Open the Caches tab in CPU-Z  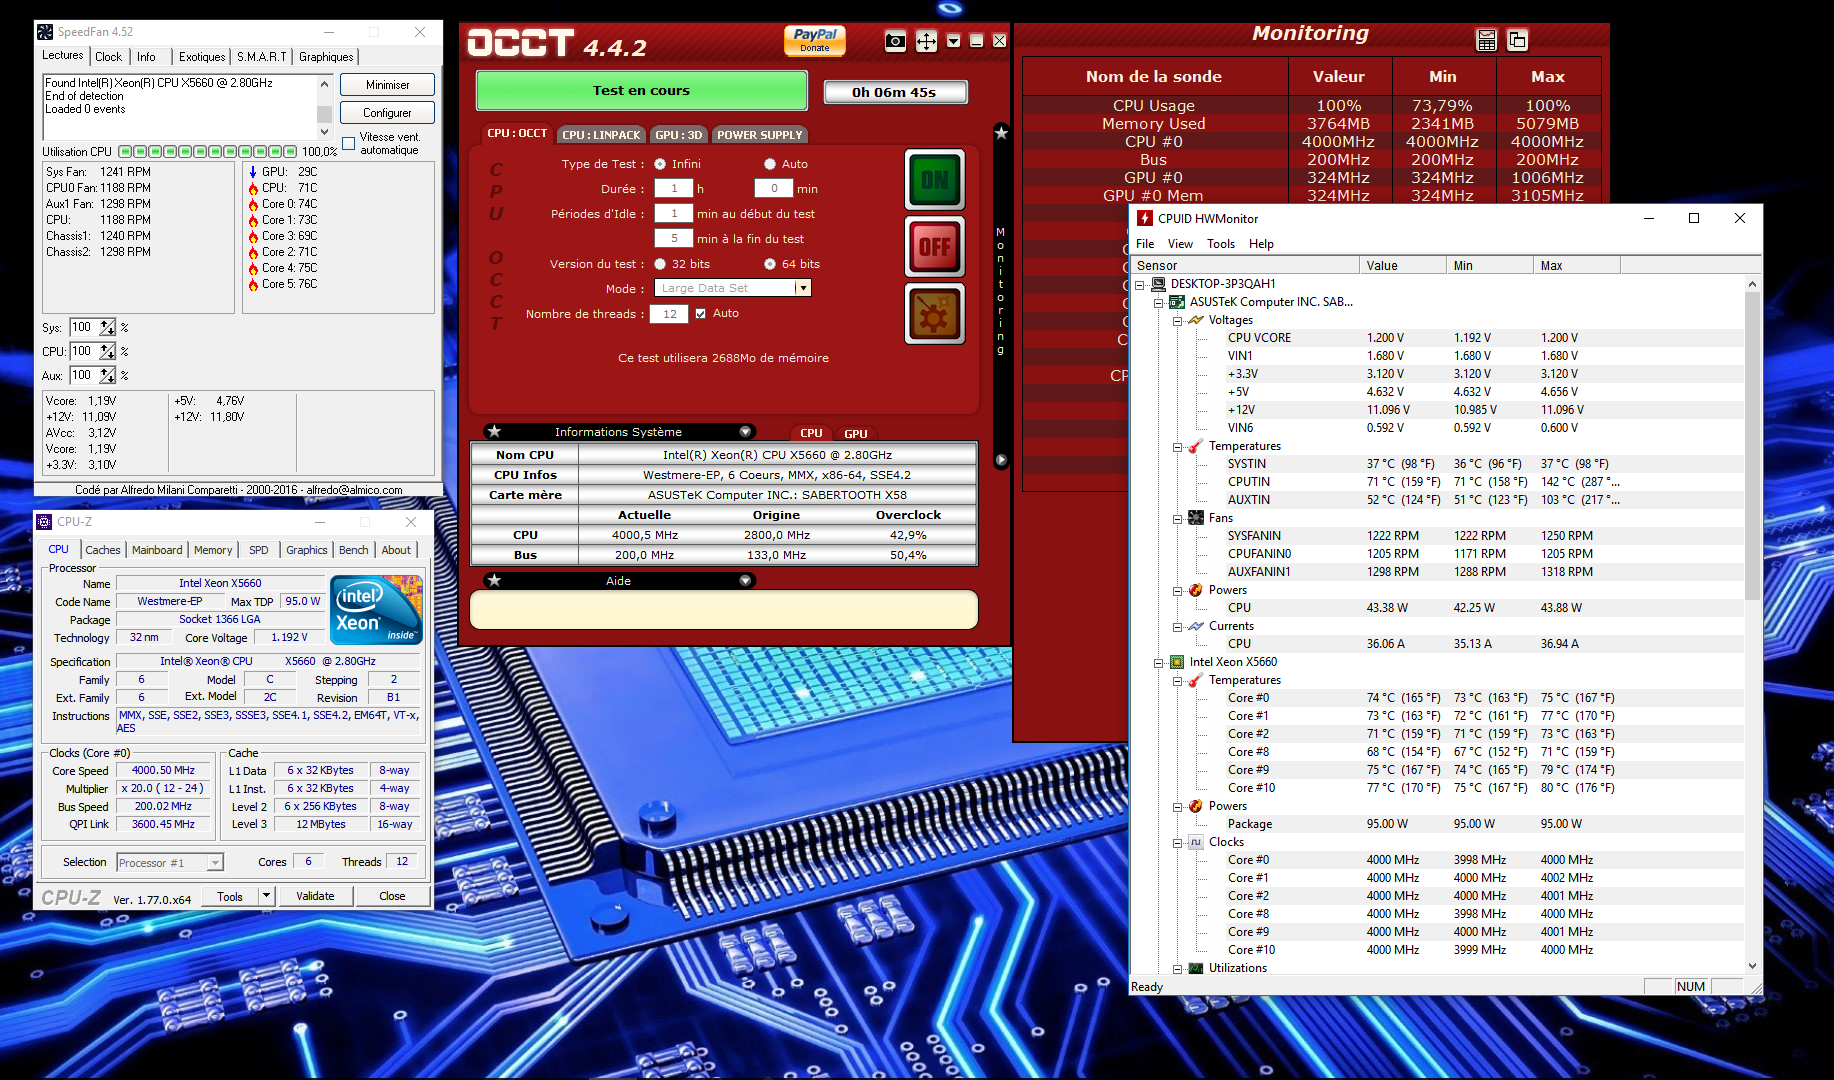pyautogui.click(x=102, y=550)
